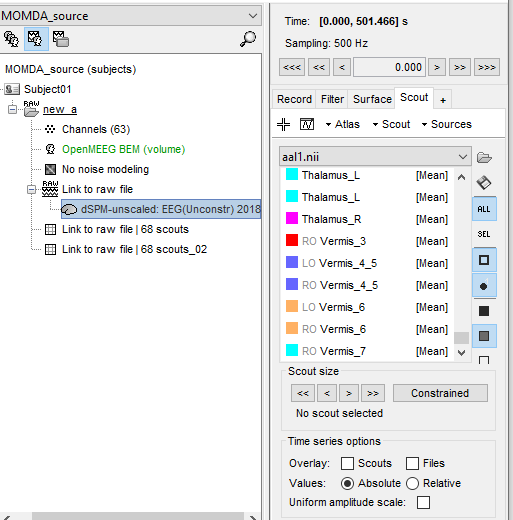This screenshot has height=520, width=513.
Task: Switch to the Surface tab
Action: pyautogui.click(x=372, y=99)
